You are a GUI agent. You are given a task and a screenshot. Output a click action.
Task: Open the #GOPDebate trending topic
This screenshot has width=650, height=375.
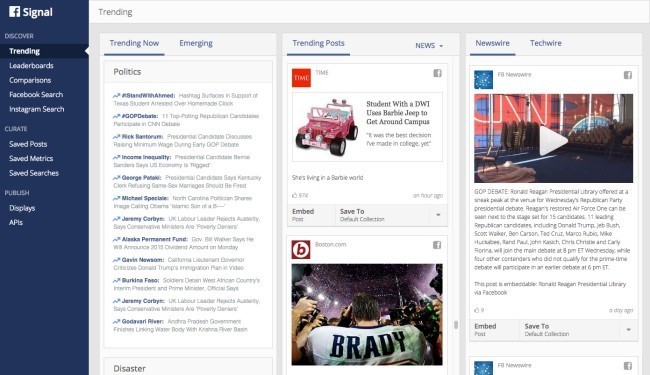coord(140,116)
